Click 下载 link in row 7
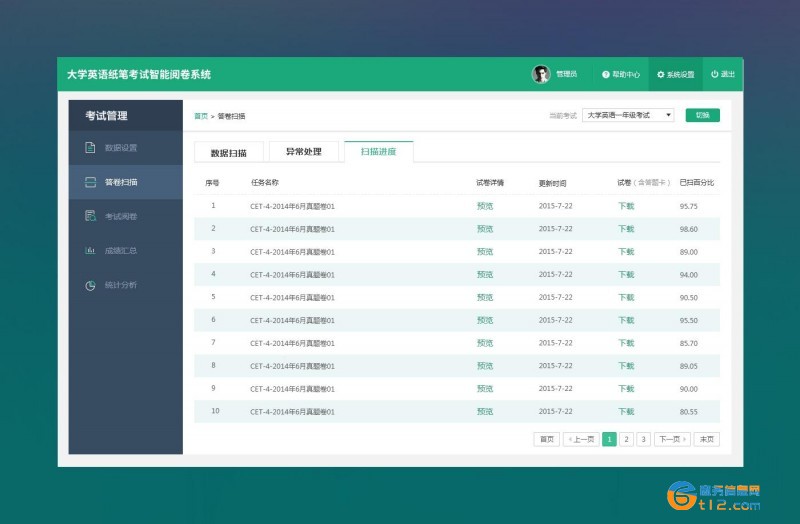The height and width of the screenshot is (524, 800). click(x=626, y=343)
